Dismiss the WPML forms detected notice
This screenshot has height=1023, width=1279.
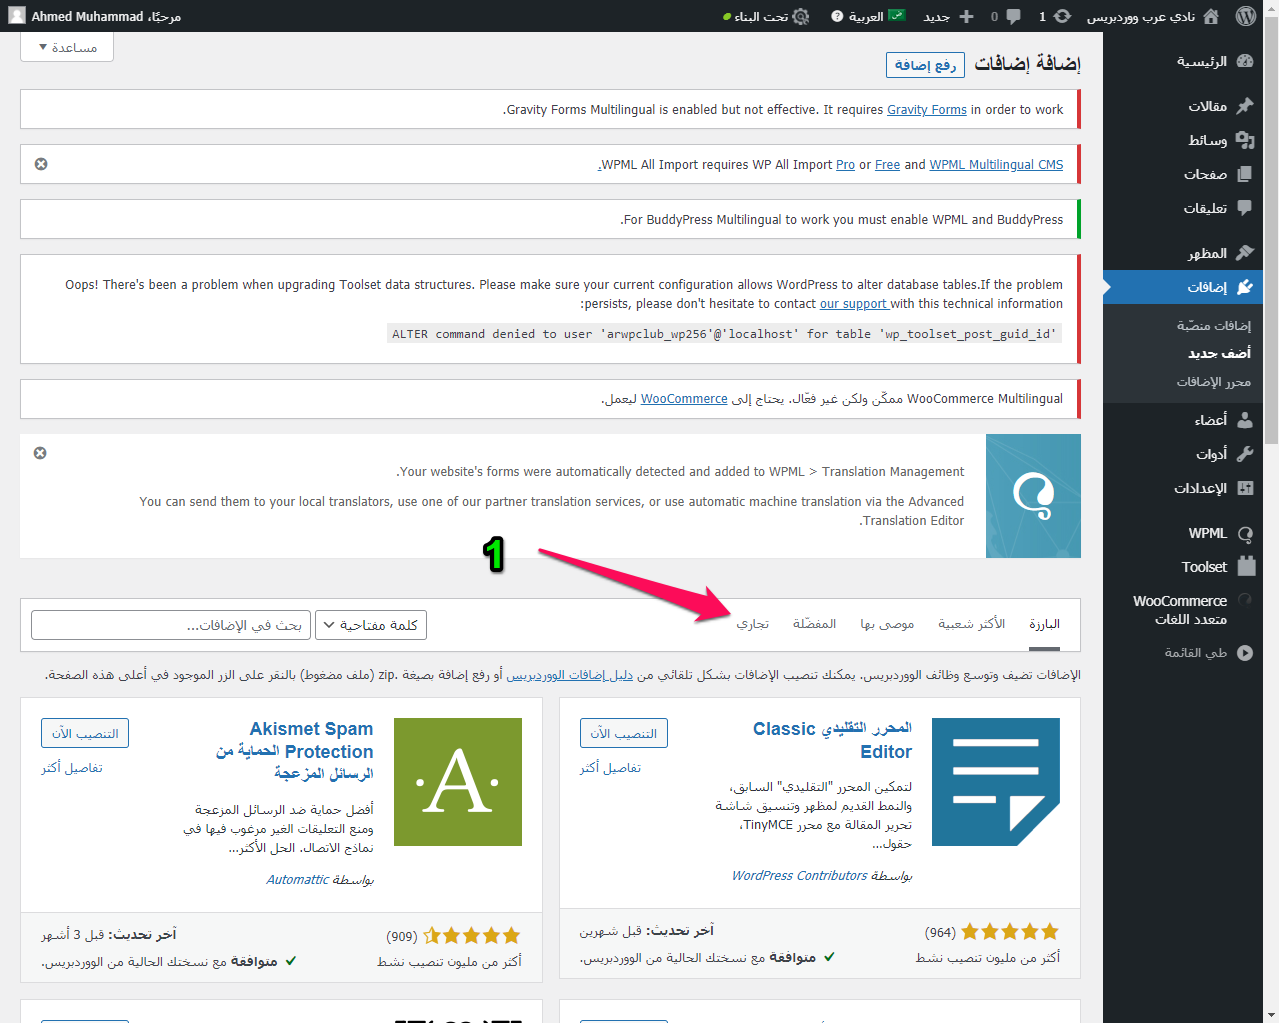(x=40, y=453)
